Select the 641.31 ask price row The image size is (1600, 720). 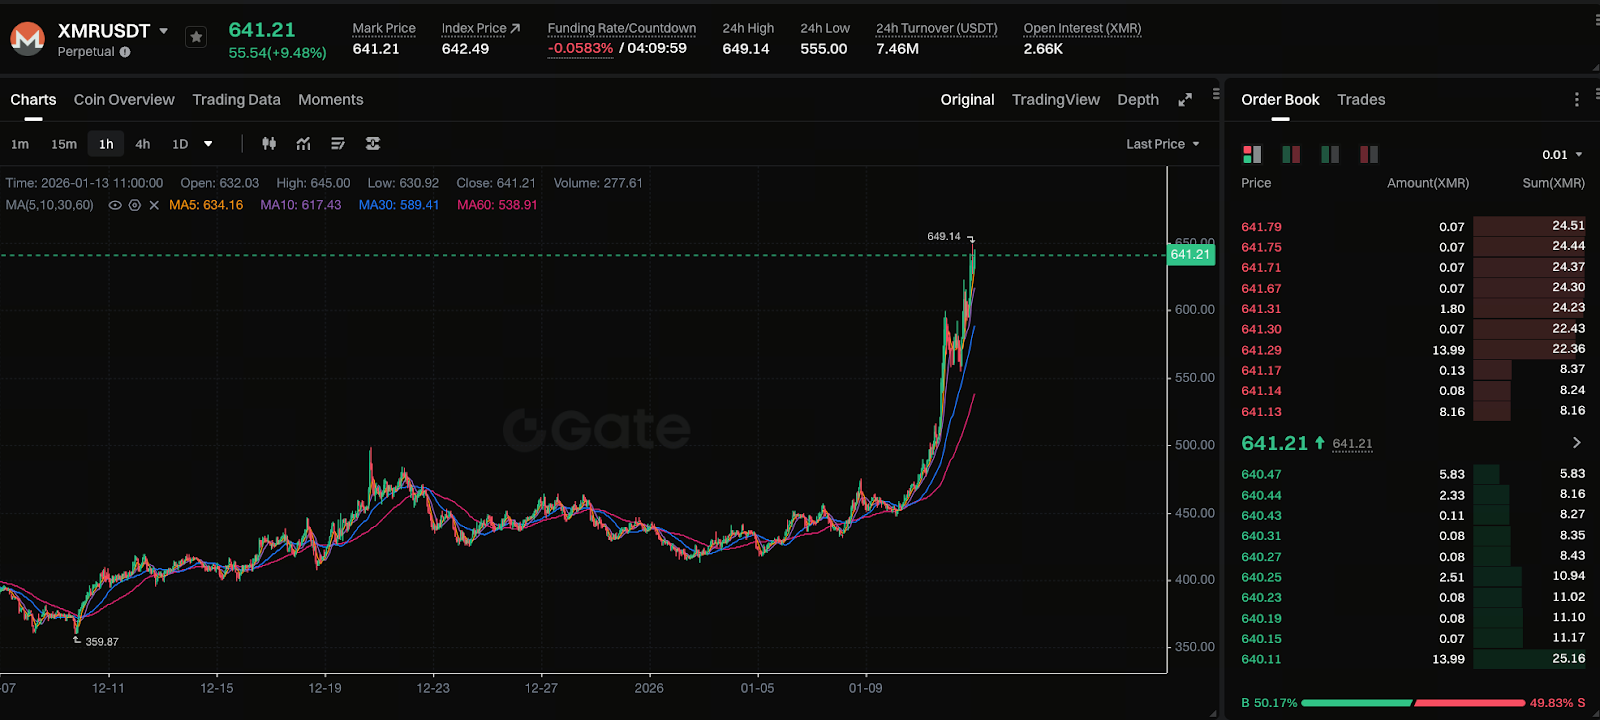tap(1412, 309)
